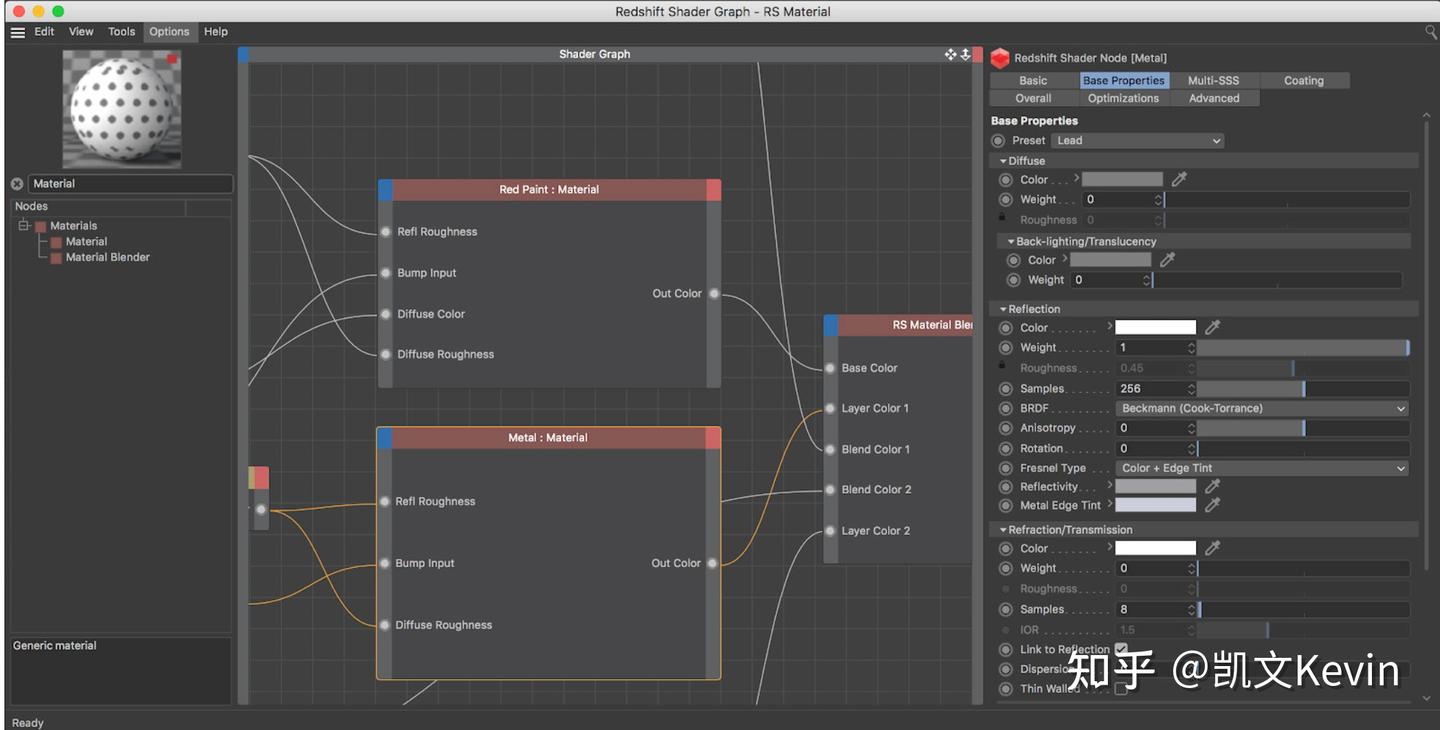Click the Out Color port on Red Paint
This screenshot has width=1440, height=730.
click(713, 294)
